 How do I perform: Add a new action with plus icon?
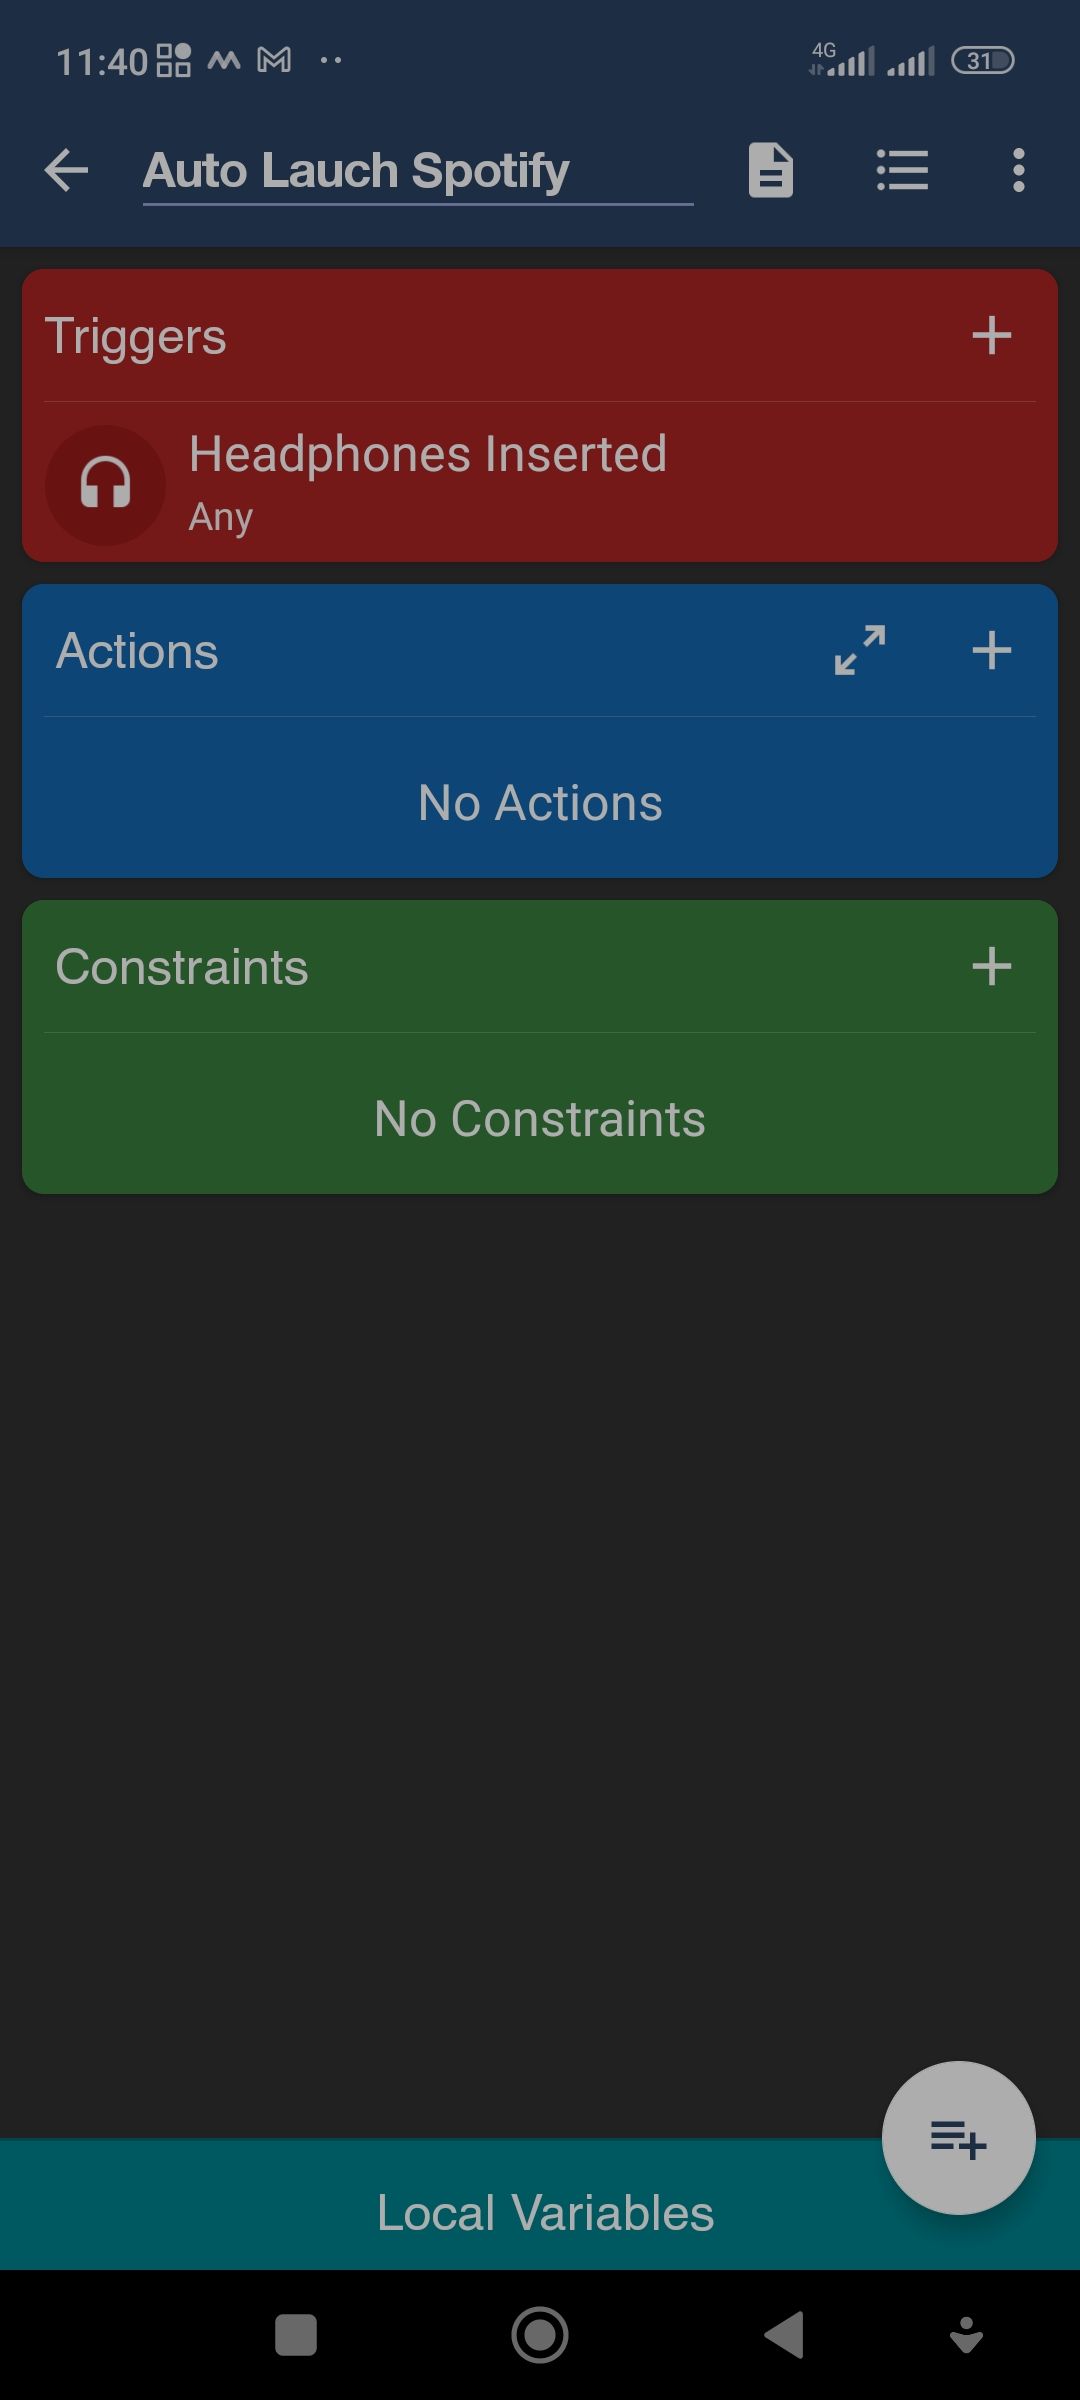[x=991, y=651]
